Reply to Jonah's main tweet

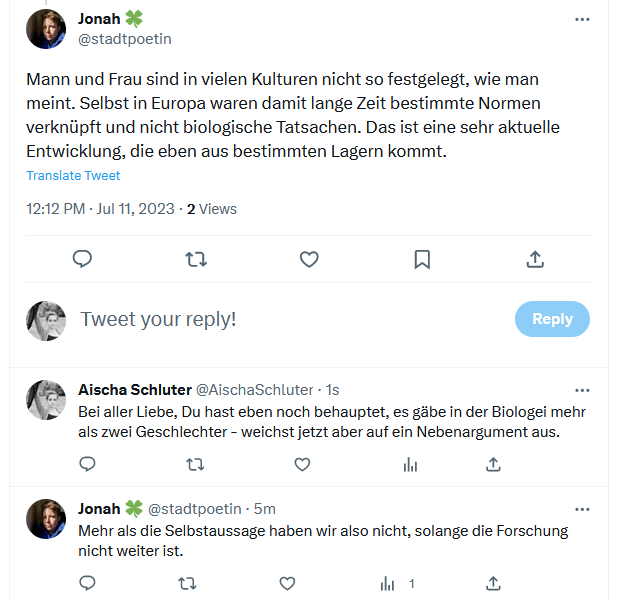coord(83,259)
